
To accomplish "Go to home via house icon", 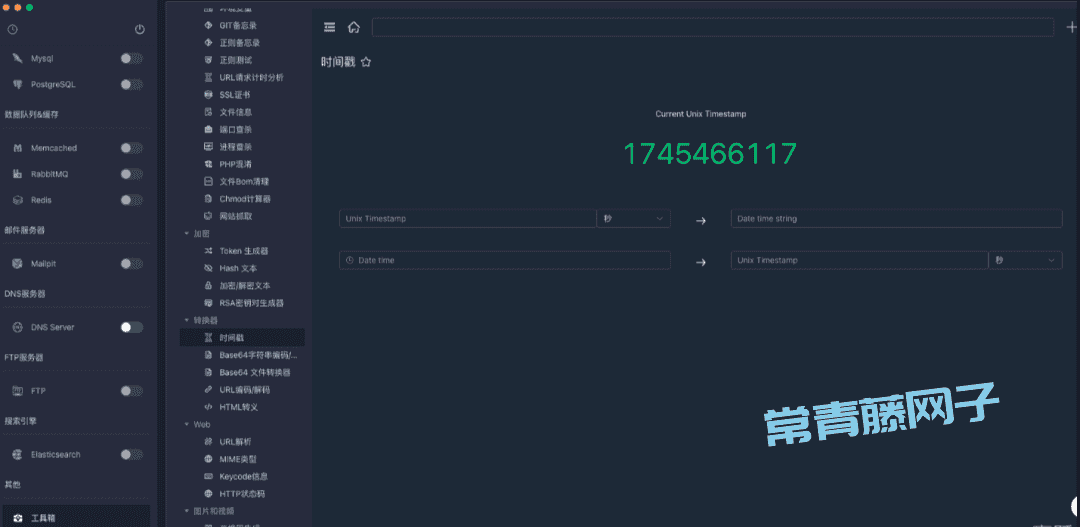I will [x=354, y=27].
